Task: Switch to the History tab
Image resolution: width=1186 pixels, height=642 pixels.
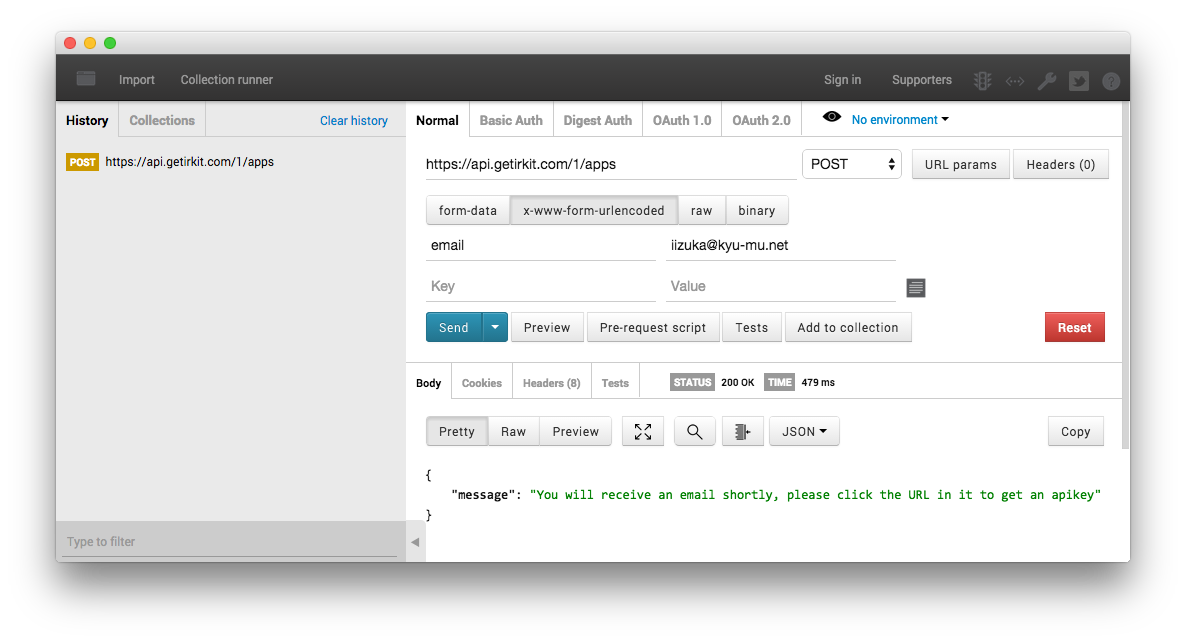Action: 87,120
